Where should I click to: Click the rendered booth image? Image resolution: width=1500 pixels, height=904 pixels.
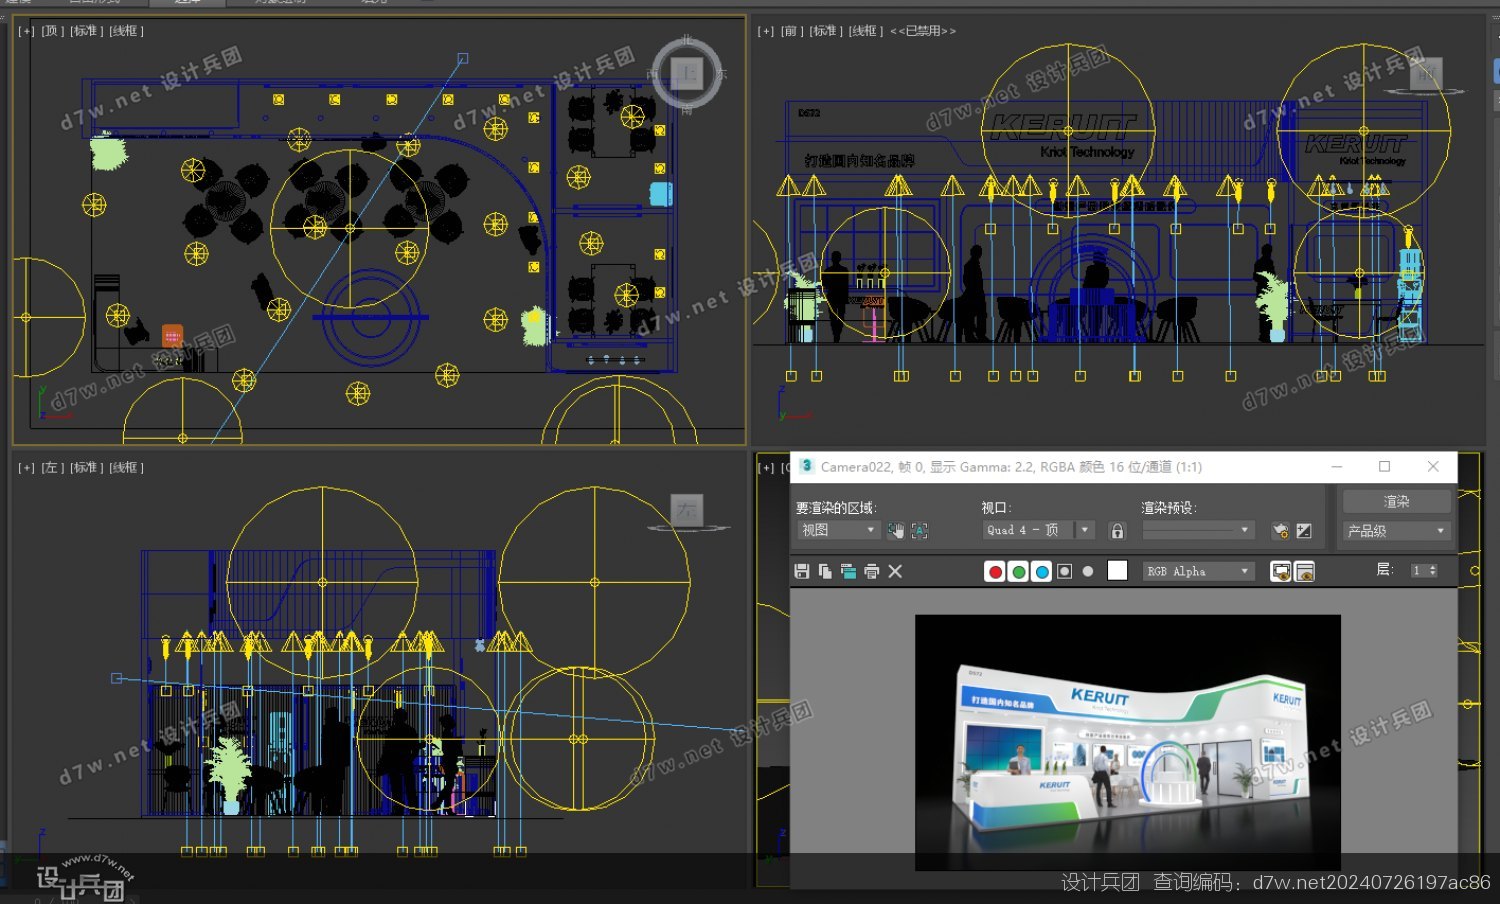pos(1128,742)
